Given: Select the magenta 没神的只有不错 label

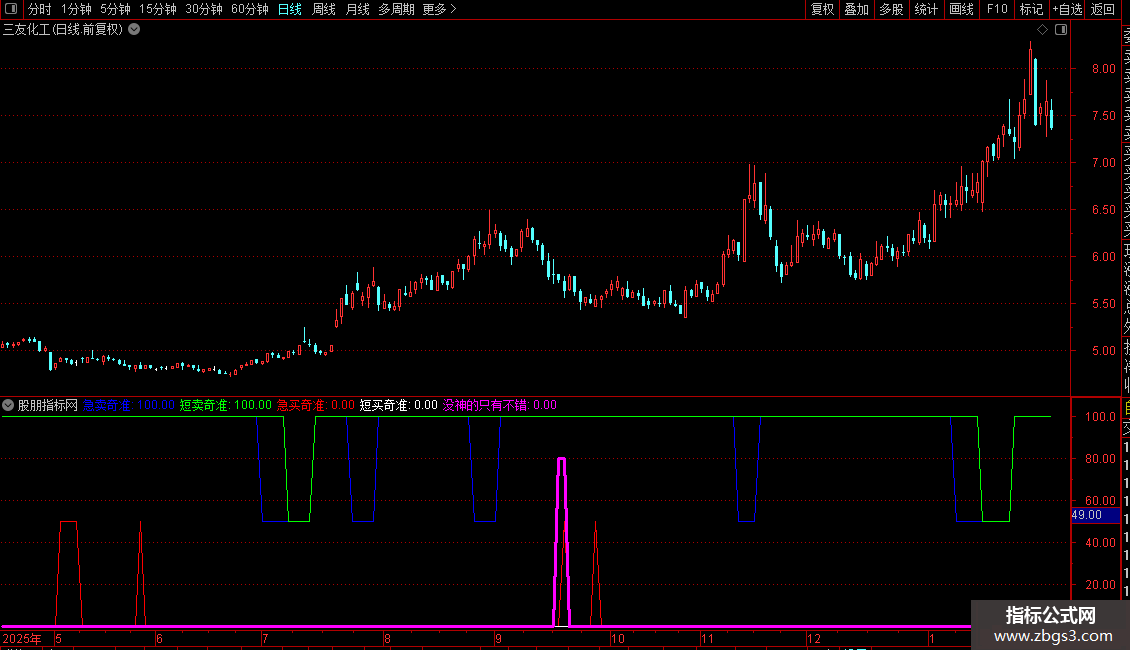Looking at the screenshot, I should (499, 405).
